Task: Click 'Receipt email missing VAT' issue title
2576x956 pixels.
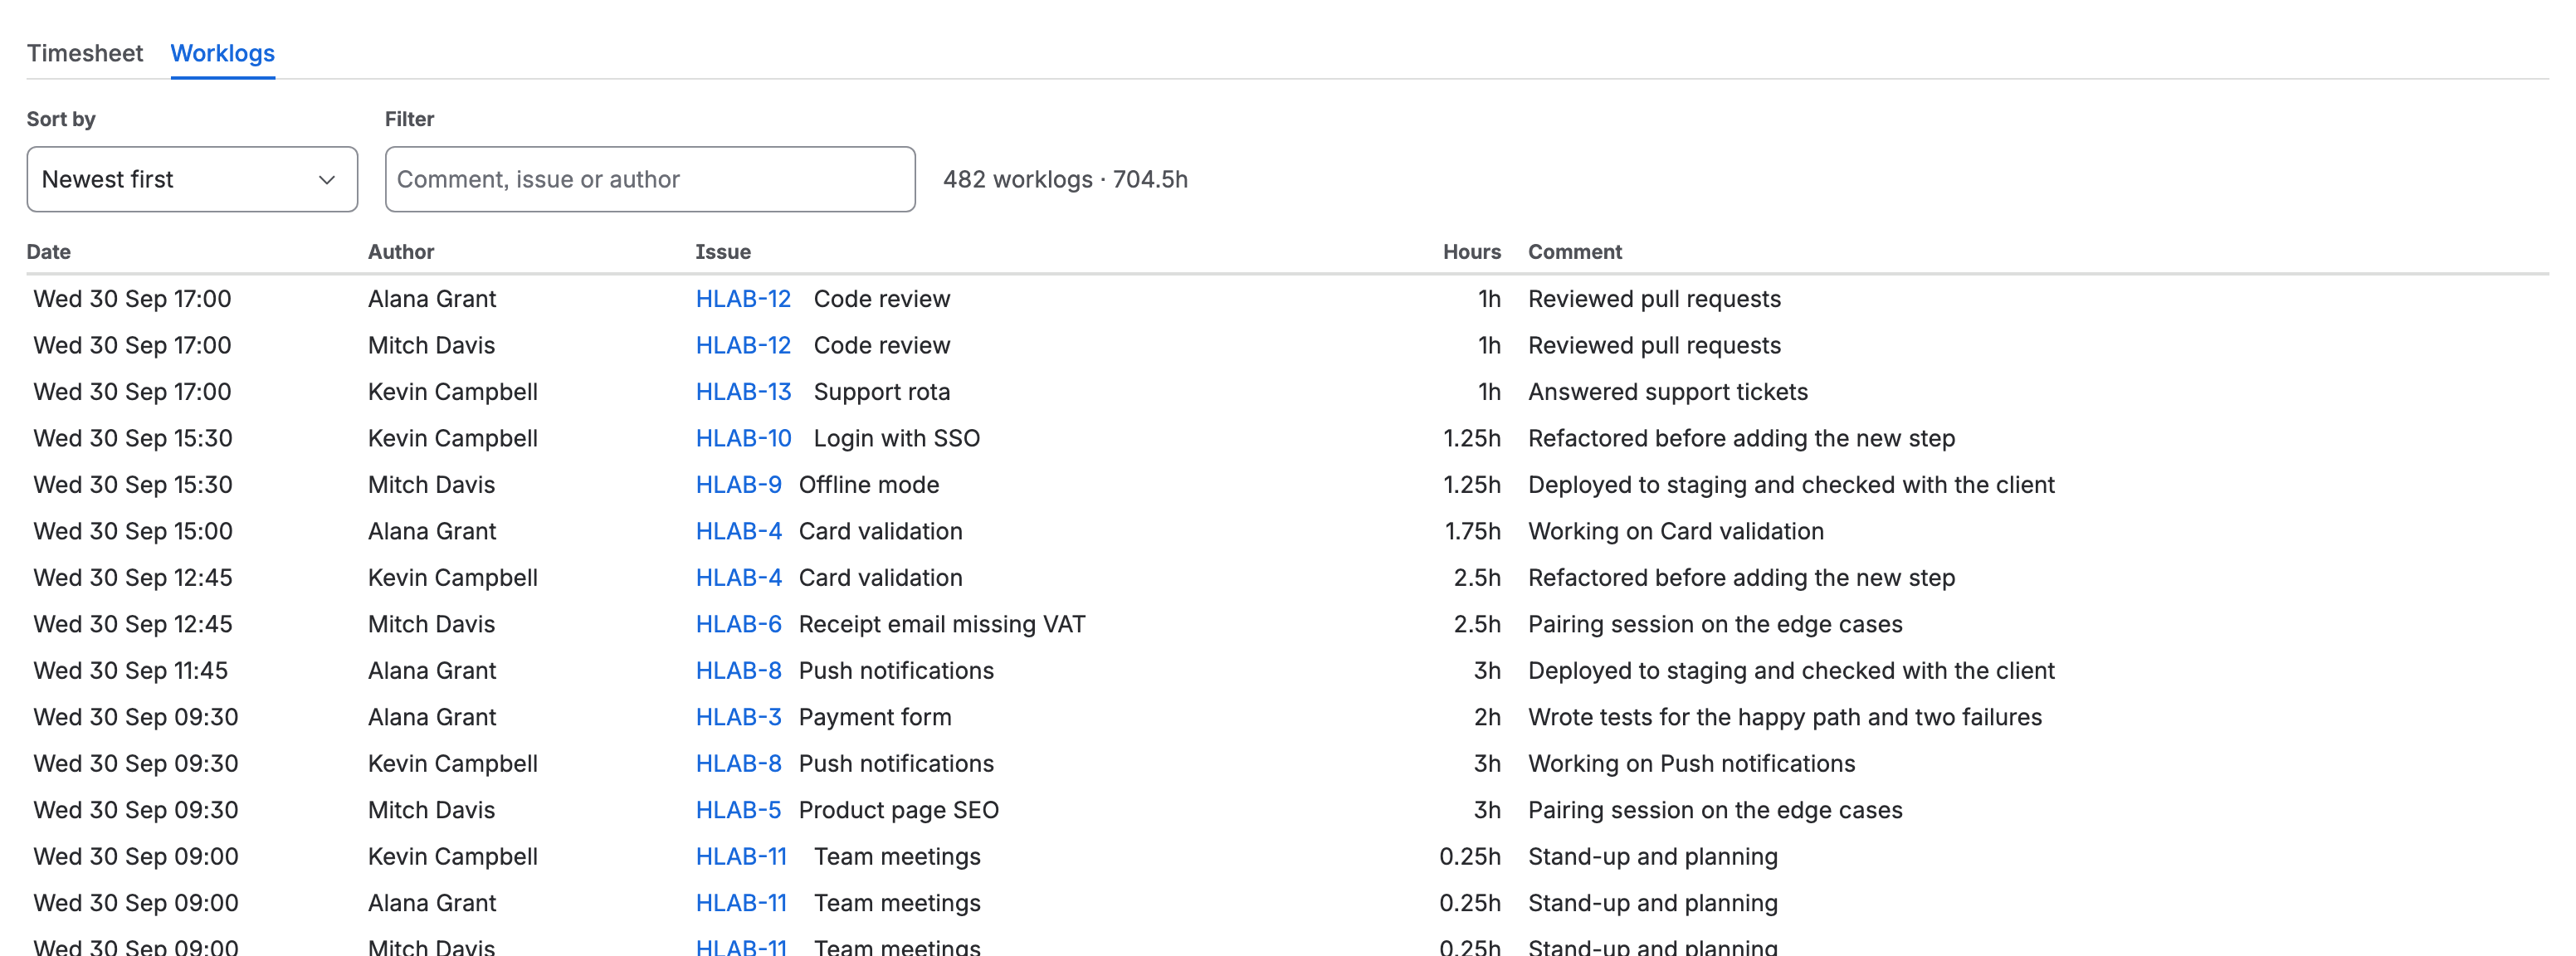Action: pyautogui.click(x=942, y=624)
